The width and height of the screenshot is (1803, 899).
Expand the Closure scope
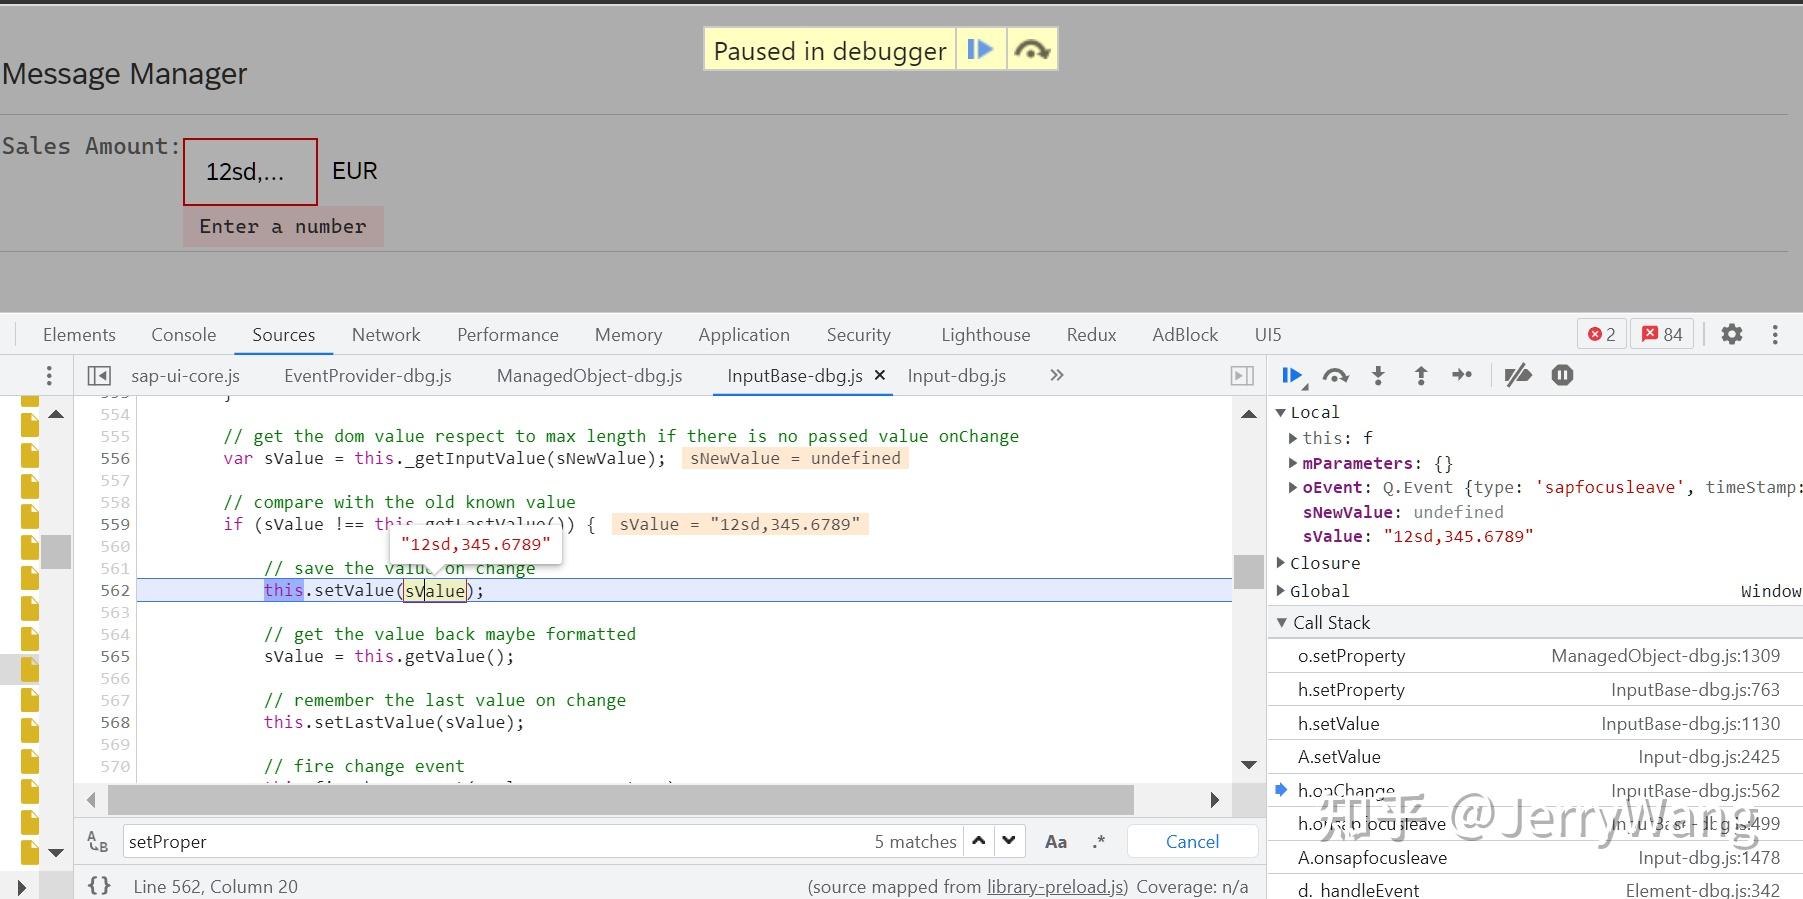[x=1281, y=563]
